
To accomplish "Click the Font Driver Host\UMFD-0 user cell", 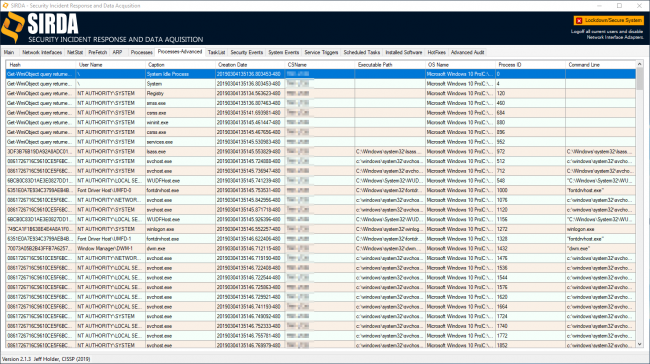I will (x=110, y=190).
